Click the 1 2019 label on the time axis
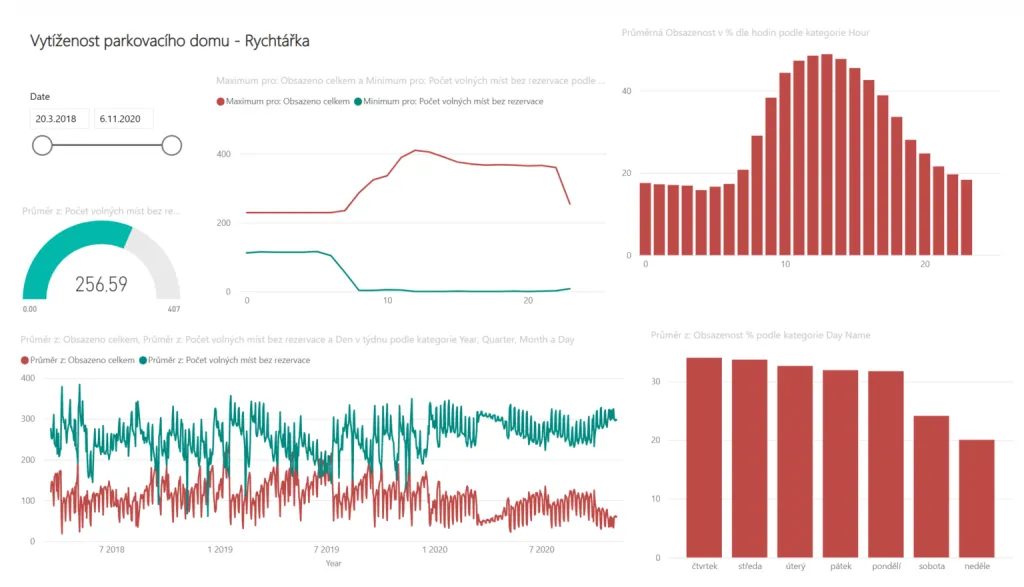The image size is (1024, 587). tap(220, 550)
